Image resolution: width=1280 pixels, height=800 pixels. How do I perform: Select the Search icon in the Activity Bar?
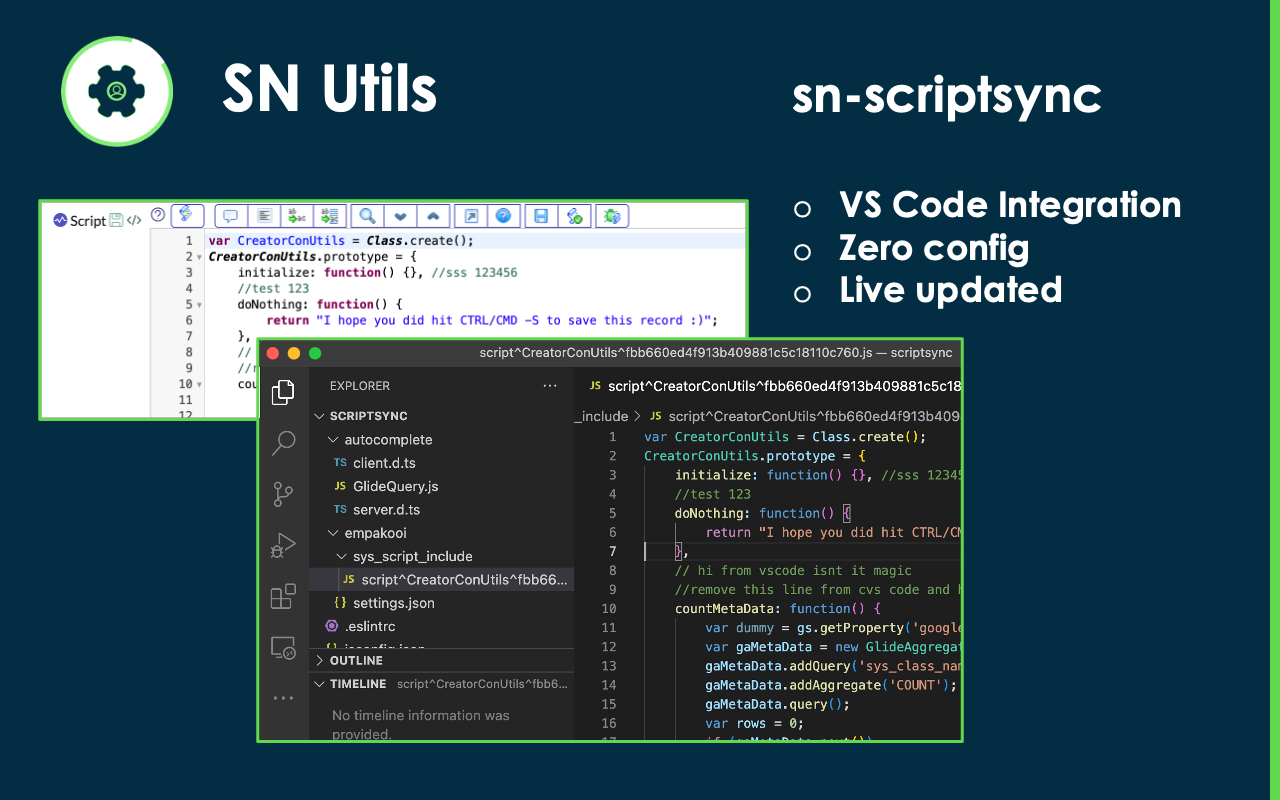283,443
